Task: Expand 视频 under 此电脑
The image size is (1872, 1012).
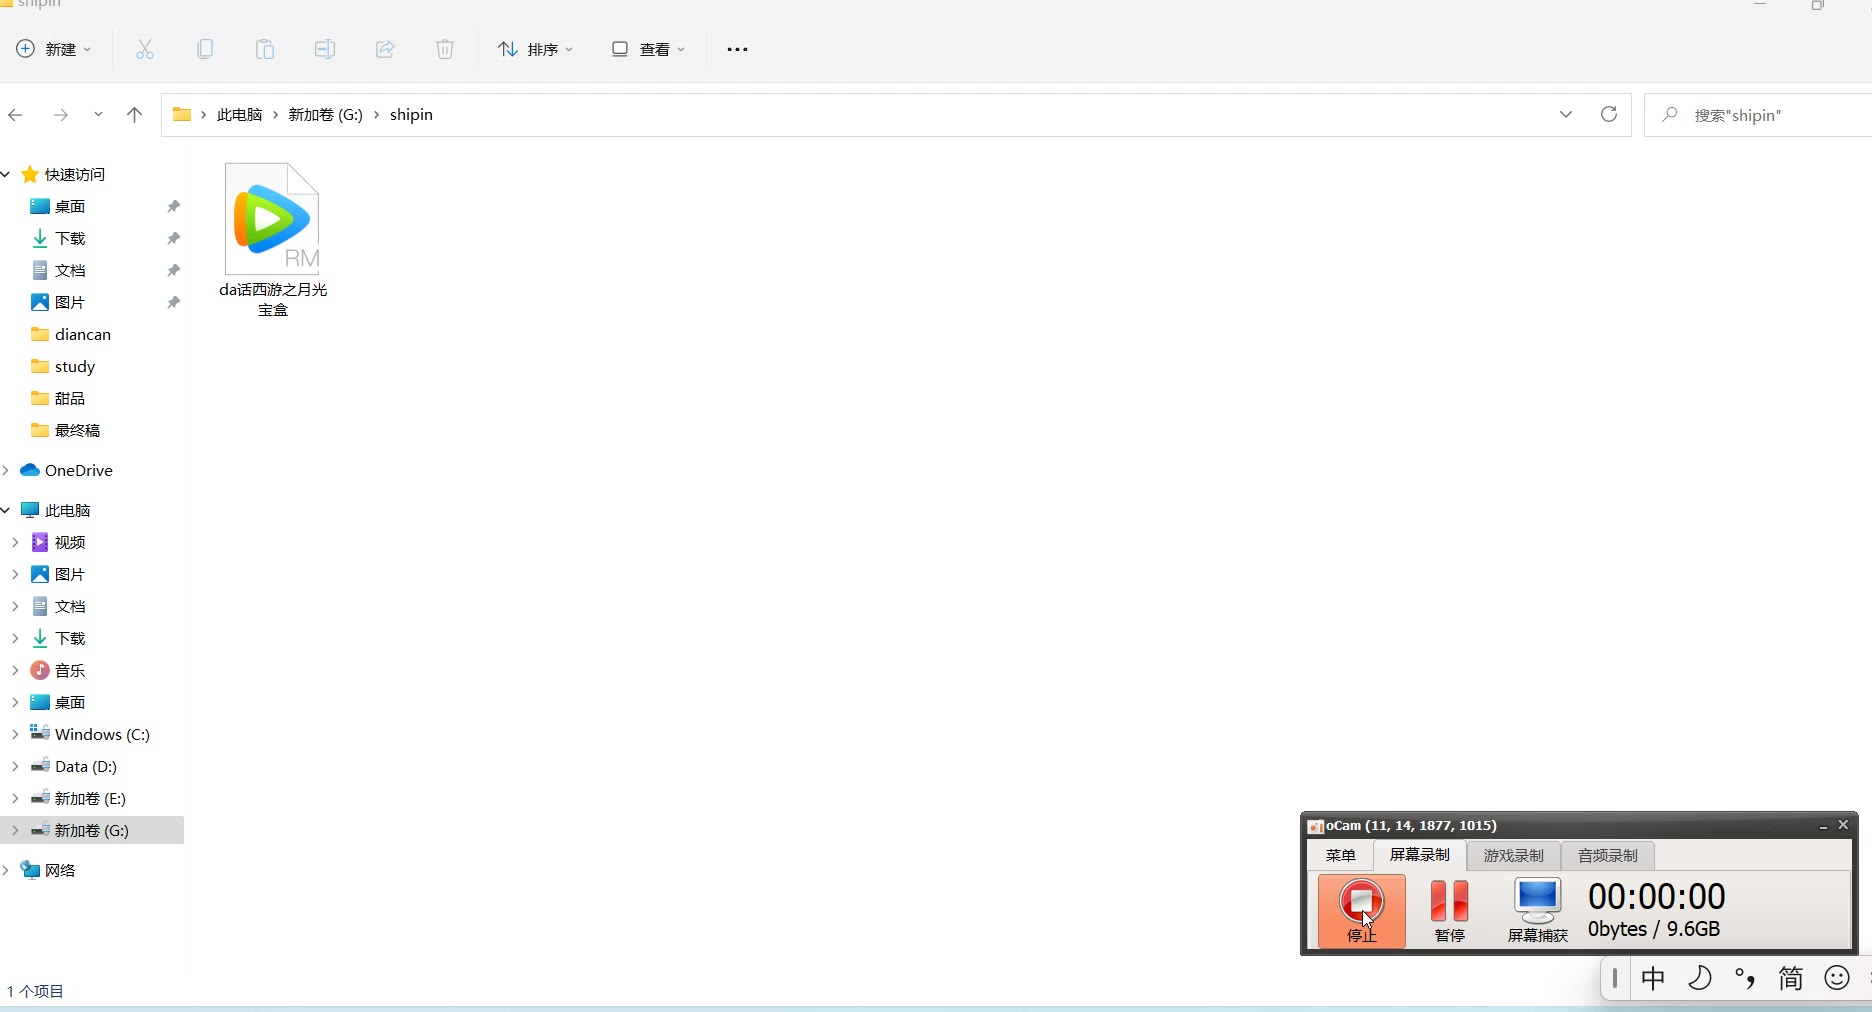Action: (15, 542)
